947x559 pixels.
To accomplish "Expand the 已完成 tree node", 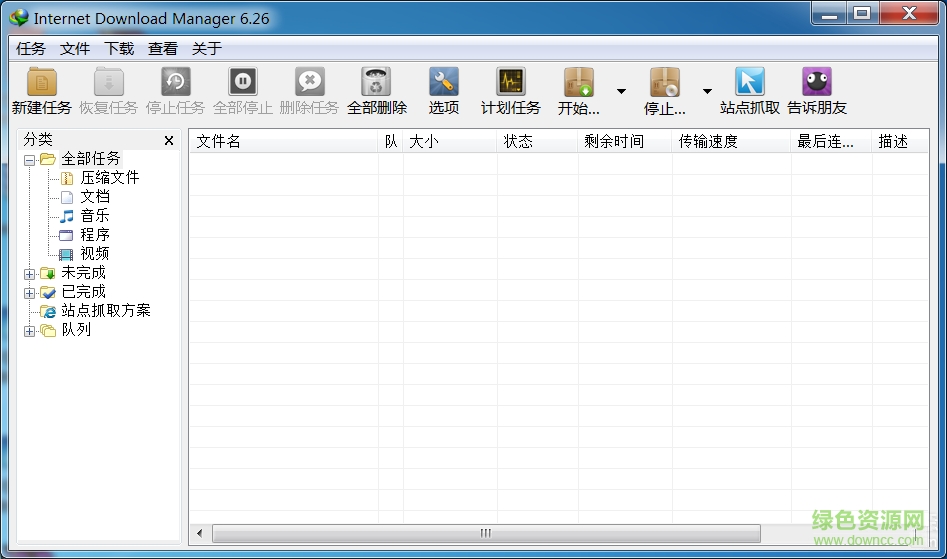I will [x=29, y=293].
